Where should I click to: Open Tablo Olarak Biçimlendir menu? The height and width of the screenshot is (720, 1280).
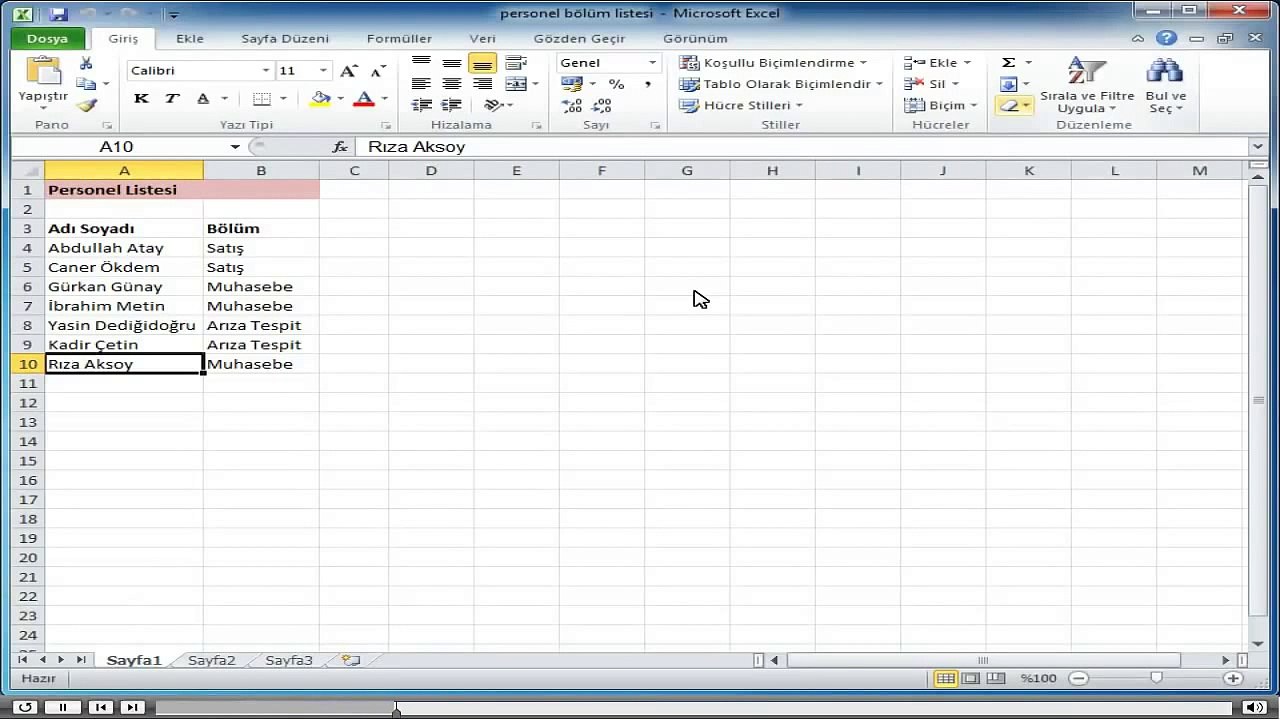781,84
